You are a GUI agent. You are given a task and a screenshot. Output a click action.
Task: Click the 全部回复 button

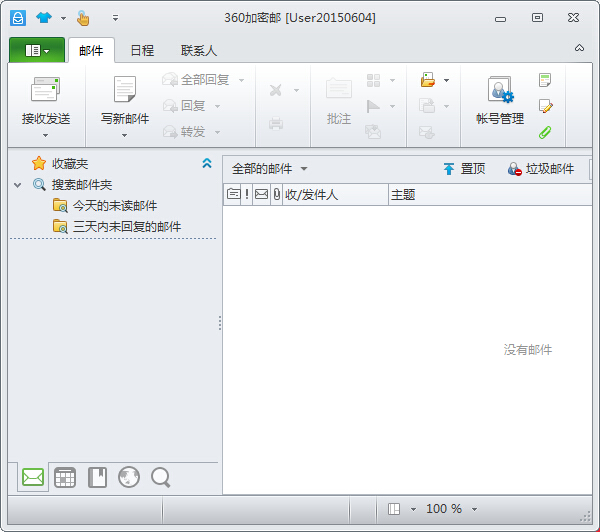point(196,80)
